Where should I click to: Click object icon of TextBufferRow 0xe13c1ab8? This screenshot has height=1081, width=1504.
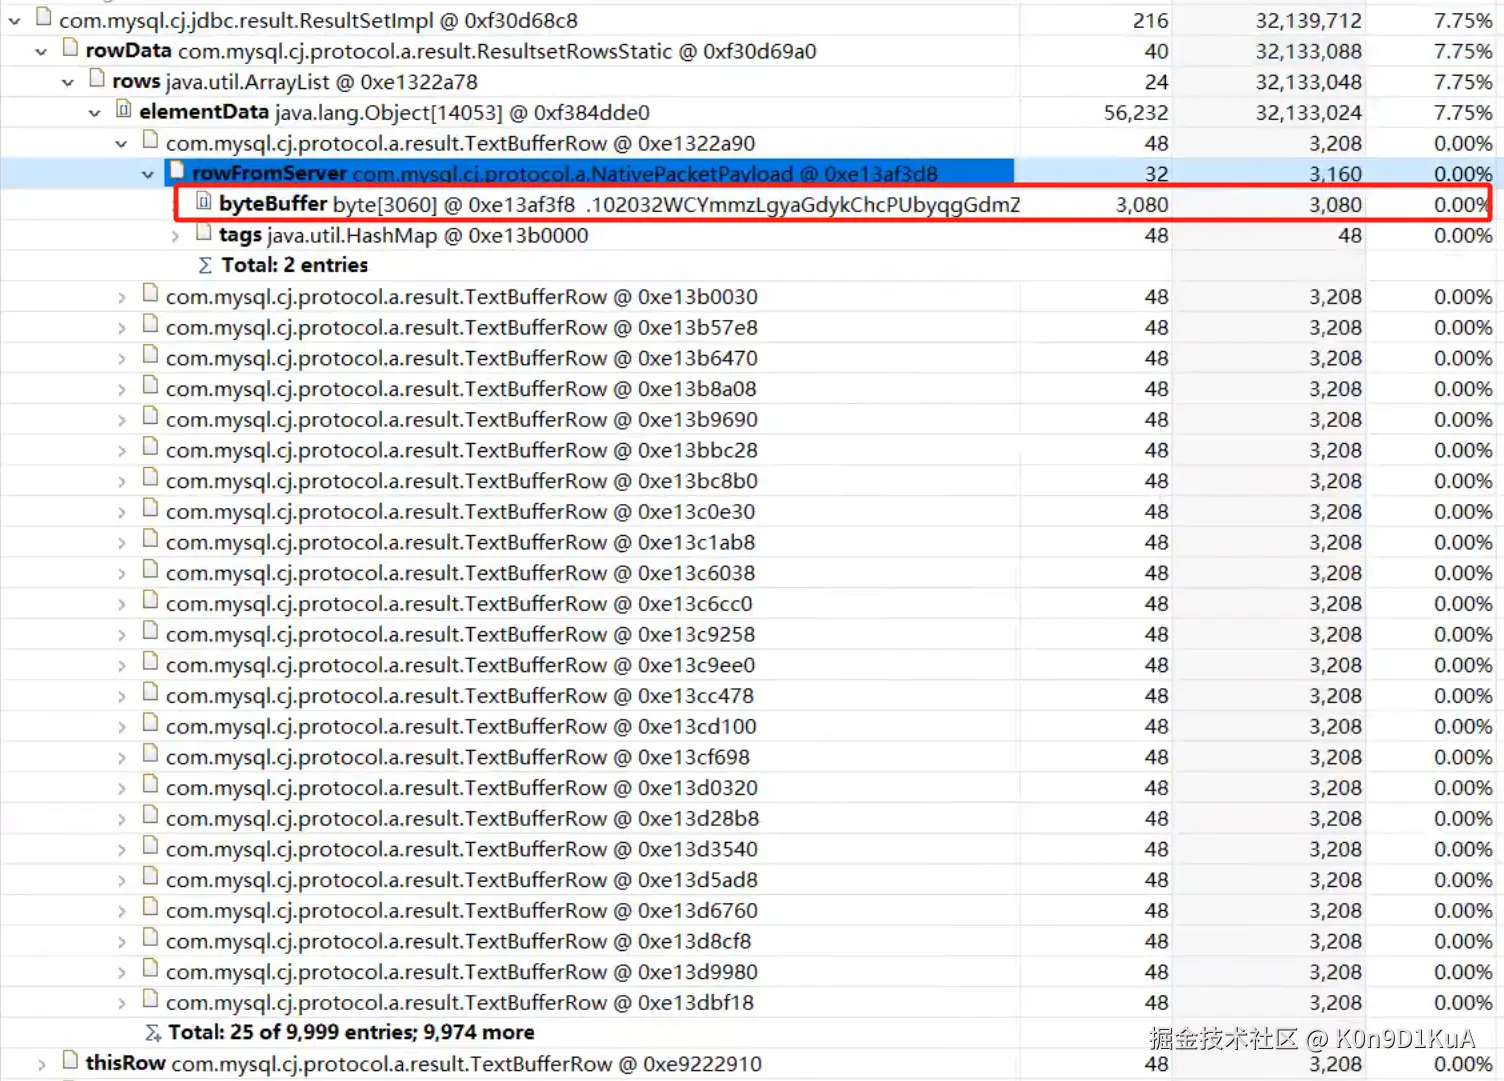(150, 539)
